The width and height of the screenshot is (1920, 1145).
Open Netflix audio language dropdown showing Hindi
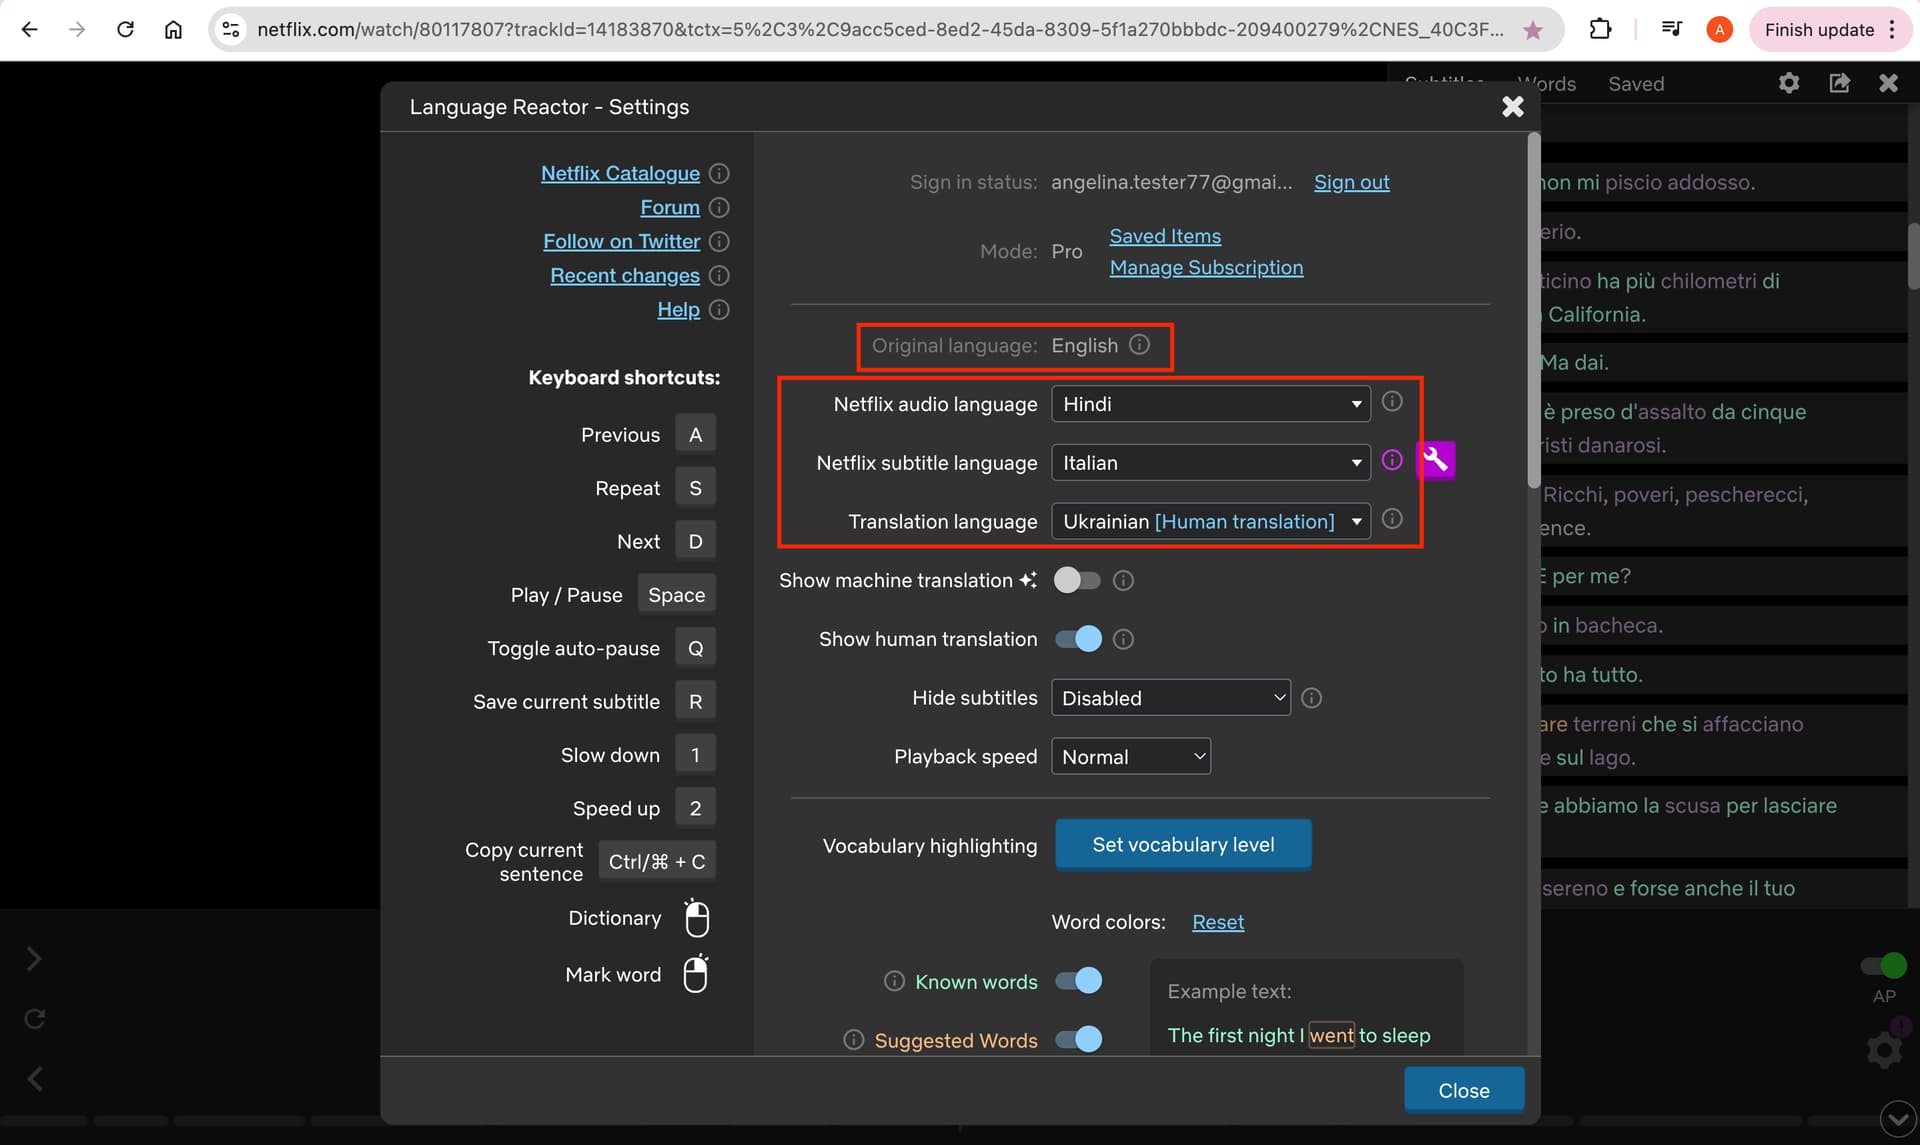point(1211,404)
